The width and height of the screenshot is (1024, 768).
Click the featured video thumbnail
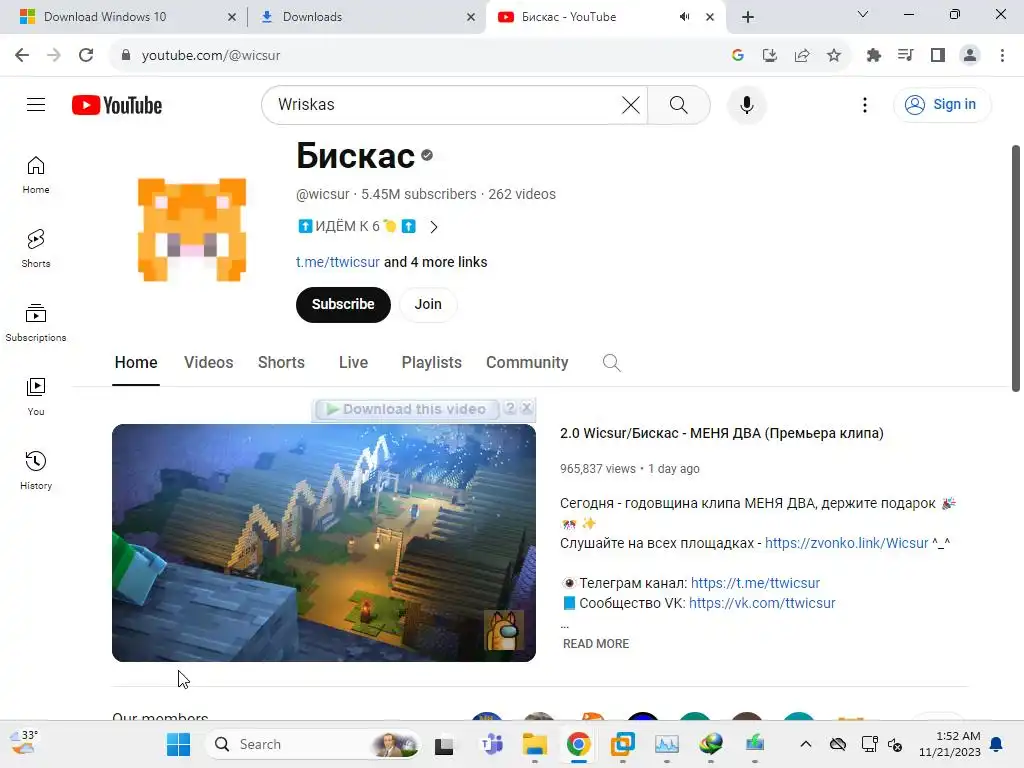tap(324, 543)
